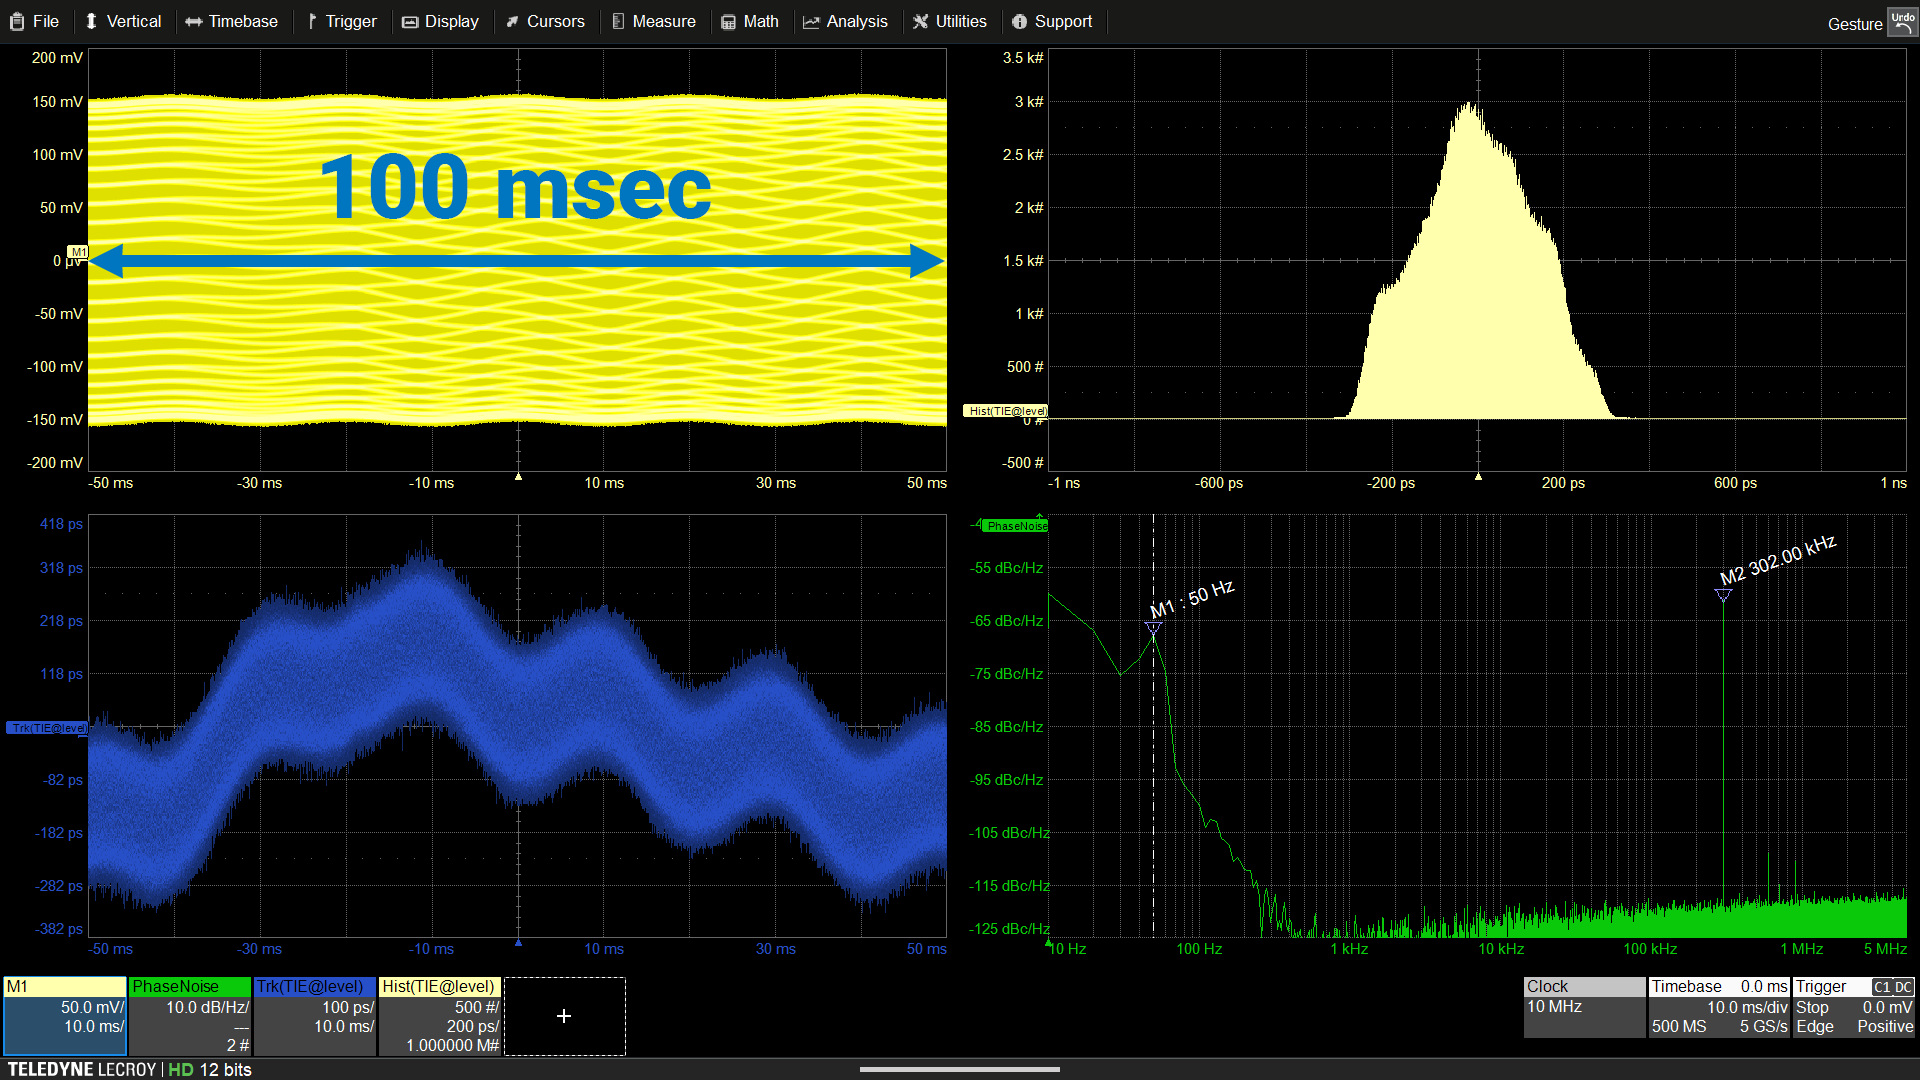
Task: Click the Clock 10 MHz descriptor box
Action: pos(1583,1007)
